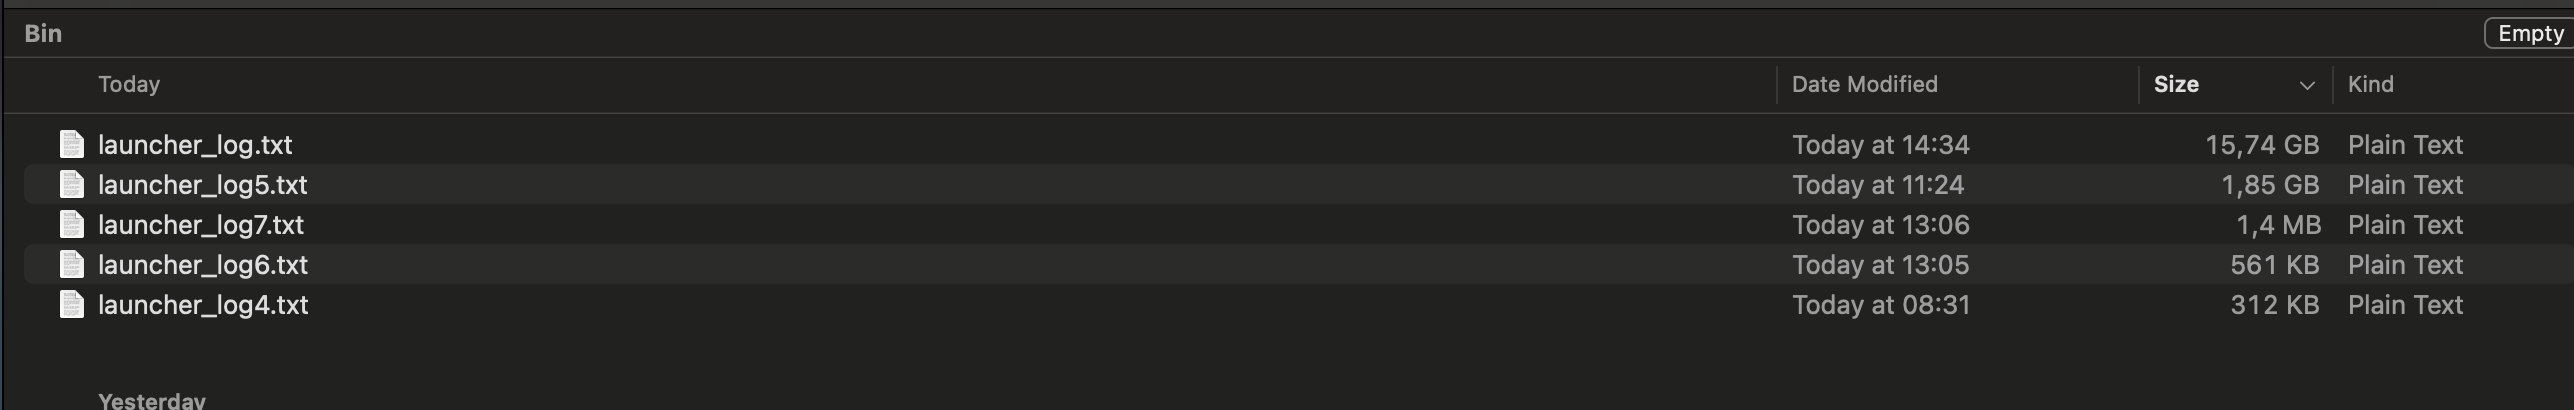Select the launcher_log7.txt file icon
The width and height of the screenshot is (2574, 410).
pos(72,225)
